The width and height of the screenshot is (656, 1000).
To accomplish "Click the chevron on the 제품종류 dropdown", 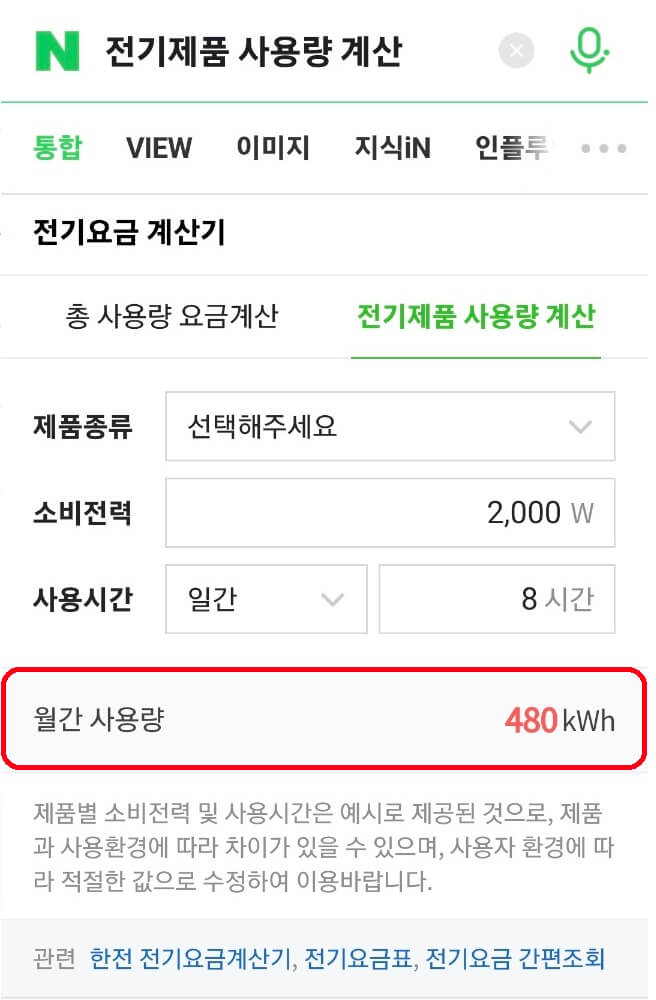I will 578,426.
